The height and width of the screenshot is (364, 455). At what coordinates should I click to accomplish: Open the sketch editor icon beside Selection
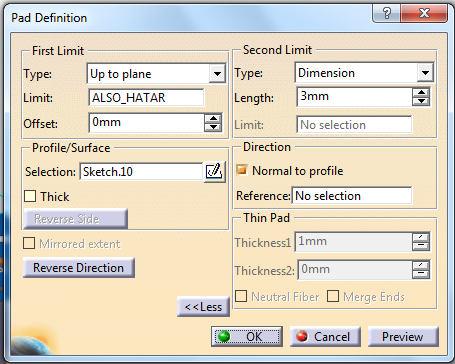[x=214, y=172]
